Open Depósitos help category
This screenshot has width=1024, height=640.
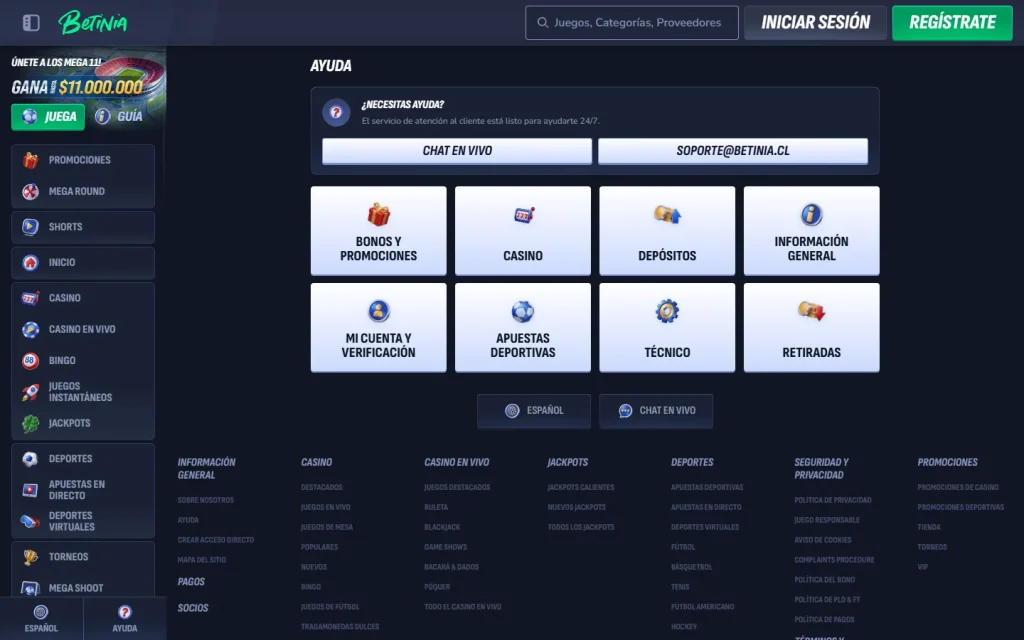click(667, 231)
